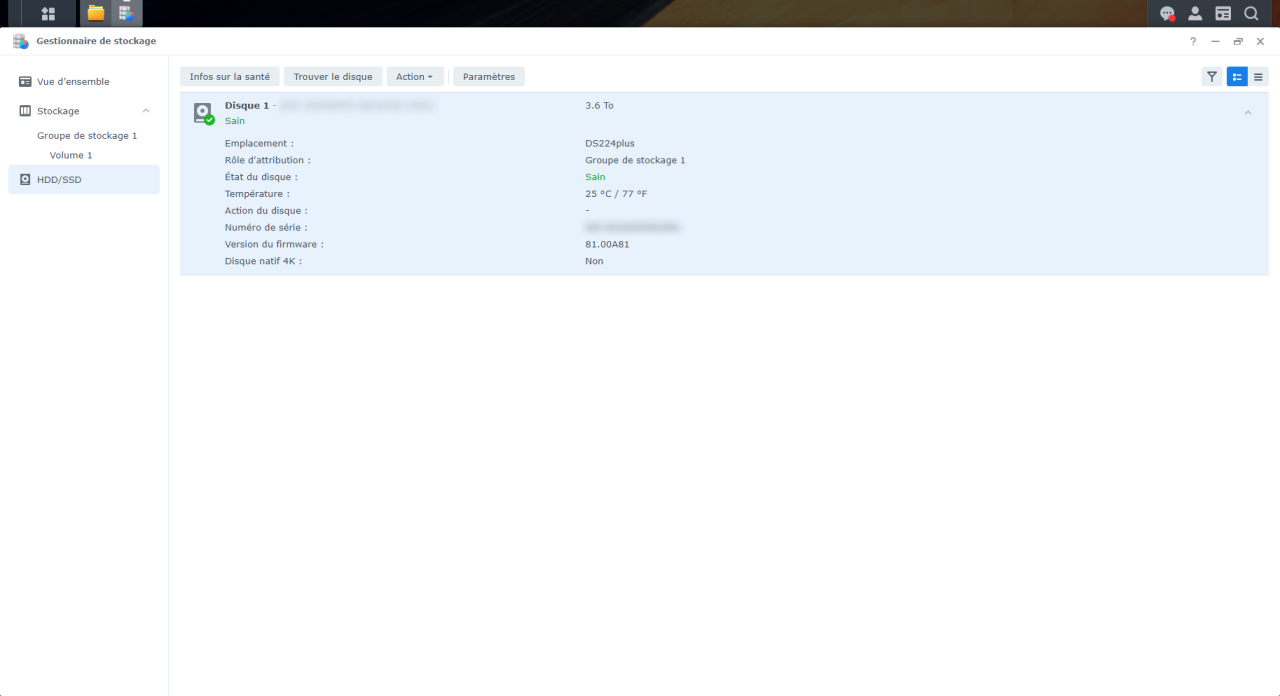Click Infos sur la santé button
Viewport: 1280px width, 696px height.
pyautogui.click(x=229, y=76)
